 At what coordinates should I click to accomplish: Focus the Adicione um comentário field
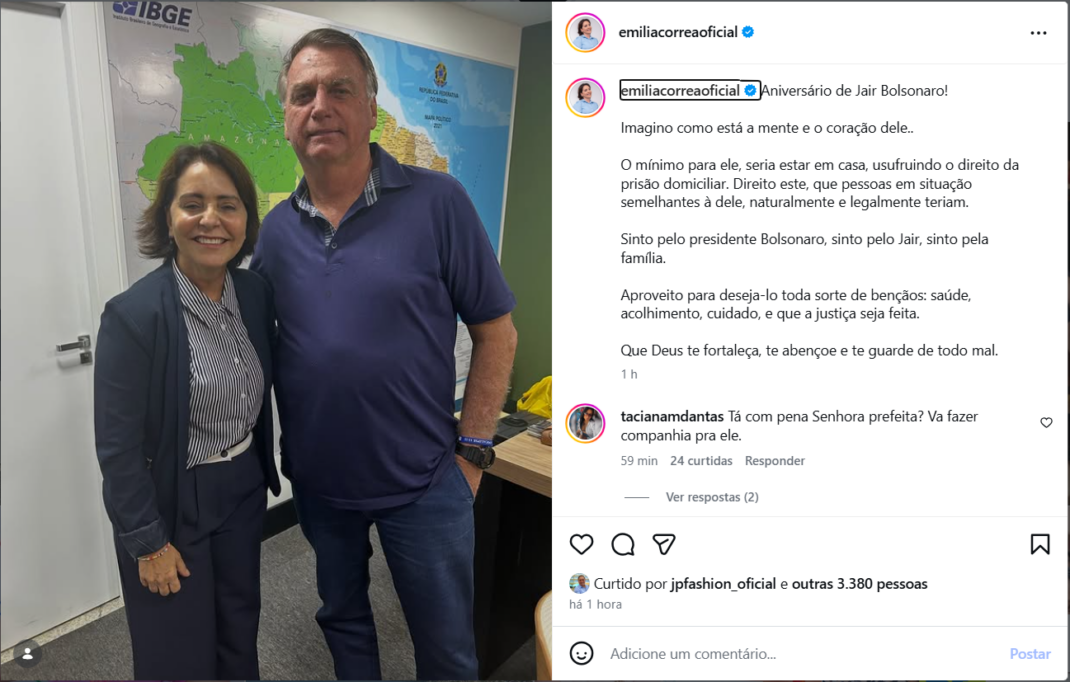tap(805, 654)
